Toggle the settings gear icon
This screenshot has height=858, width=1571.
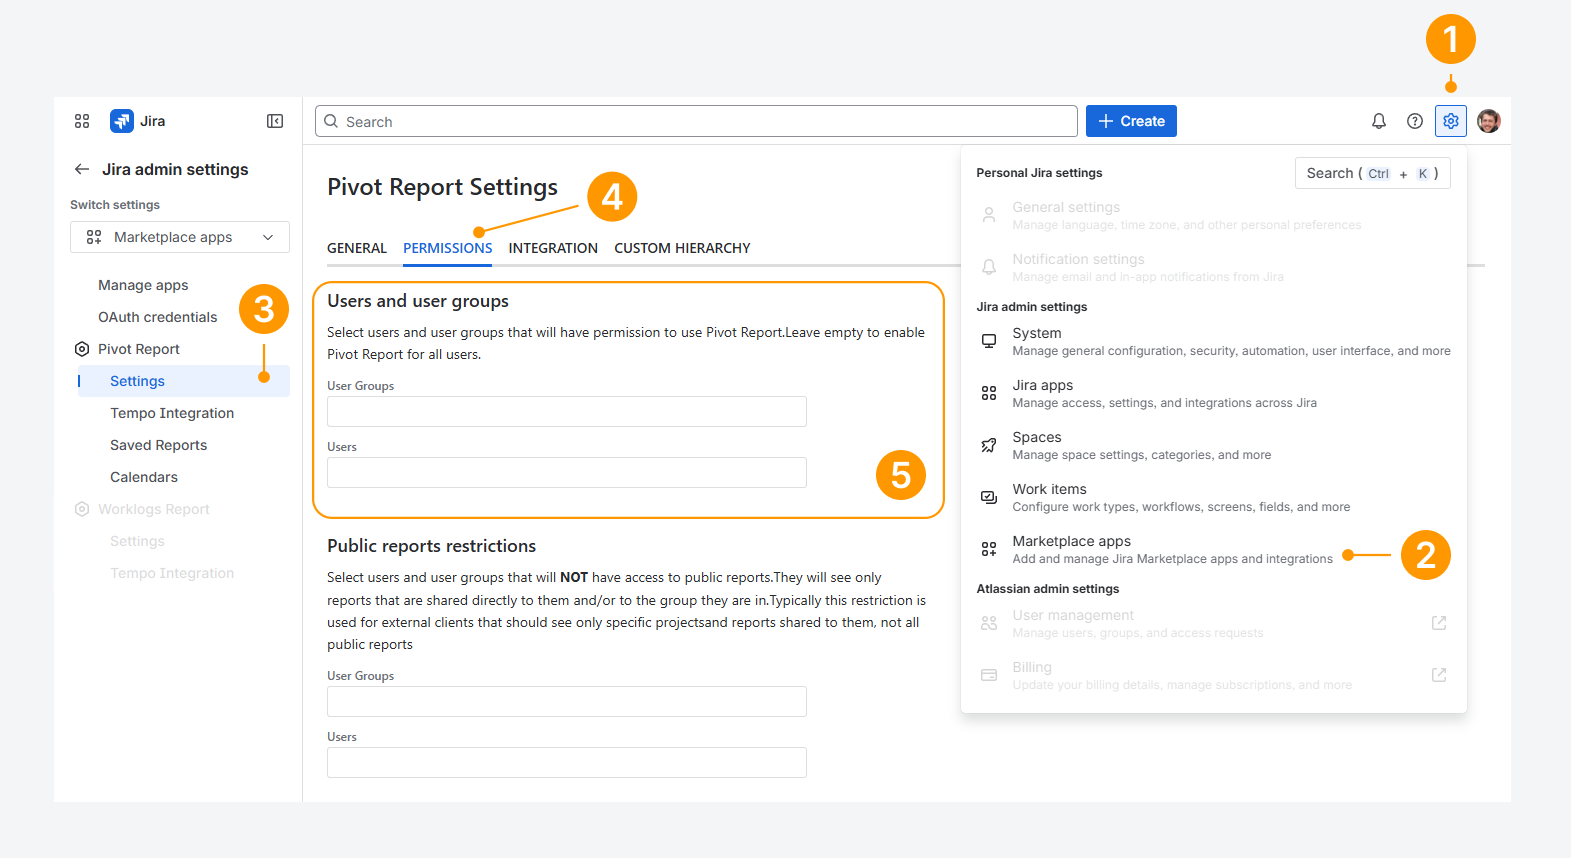[1451, 121]
